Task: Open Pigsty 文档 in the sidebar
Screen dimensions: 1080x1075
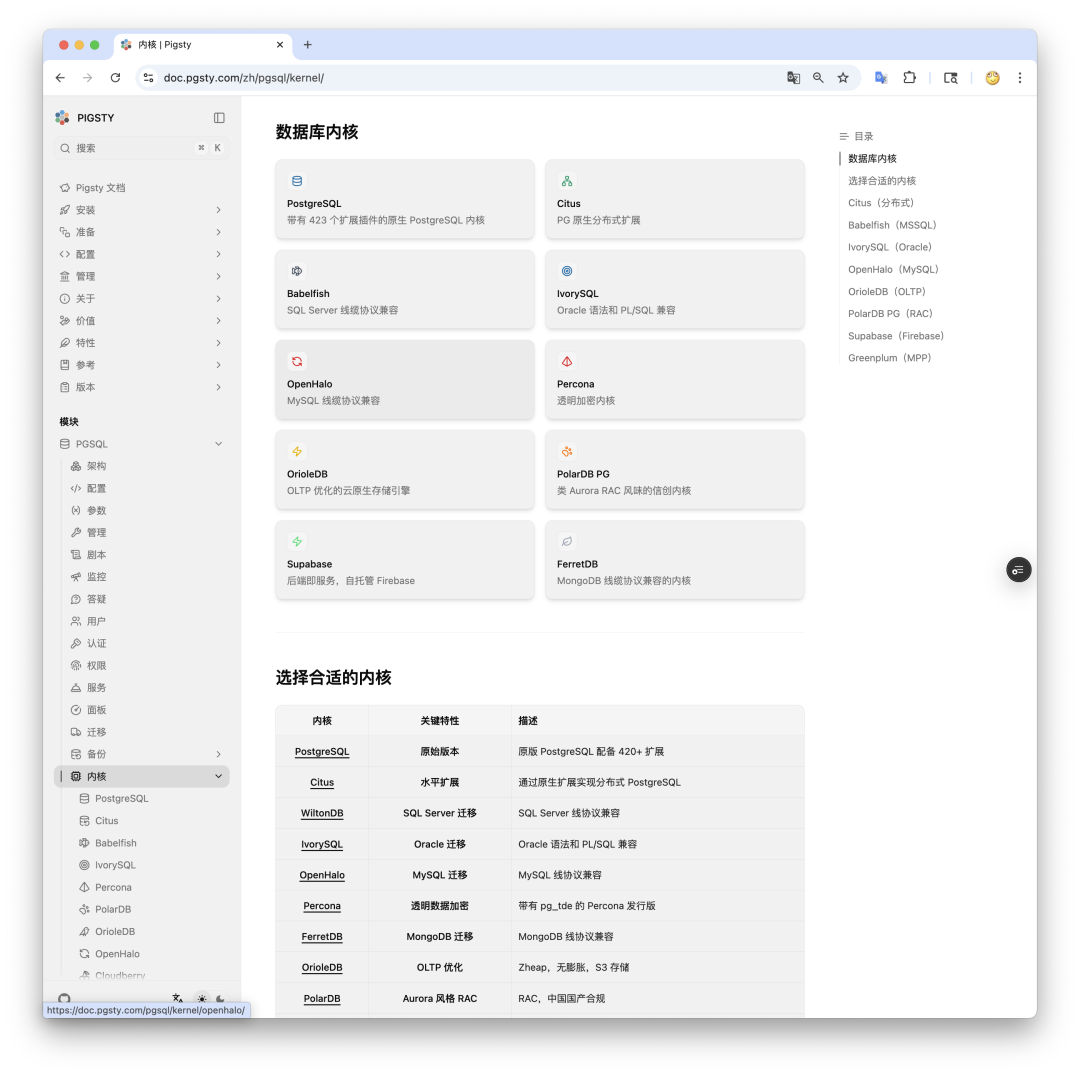Action: tap(101, 188)
